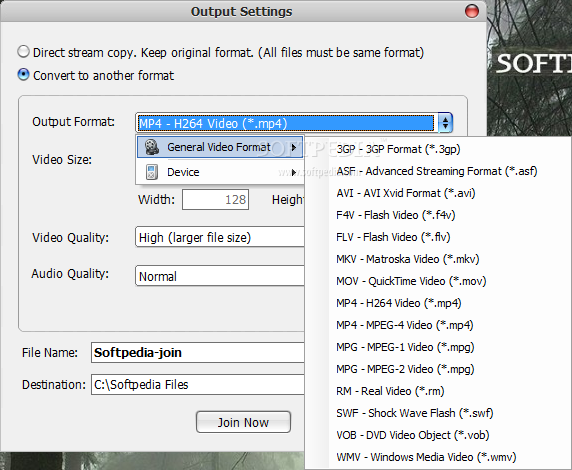
Task: Click the device player icon beside Device
Action: 152,172
